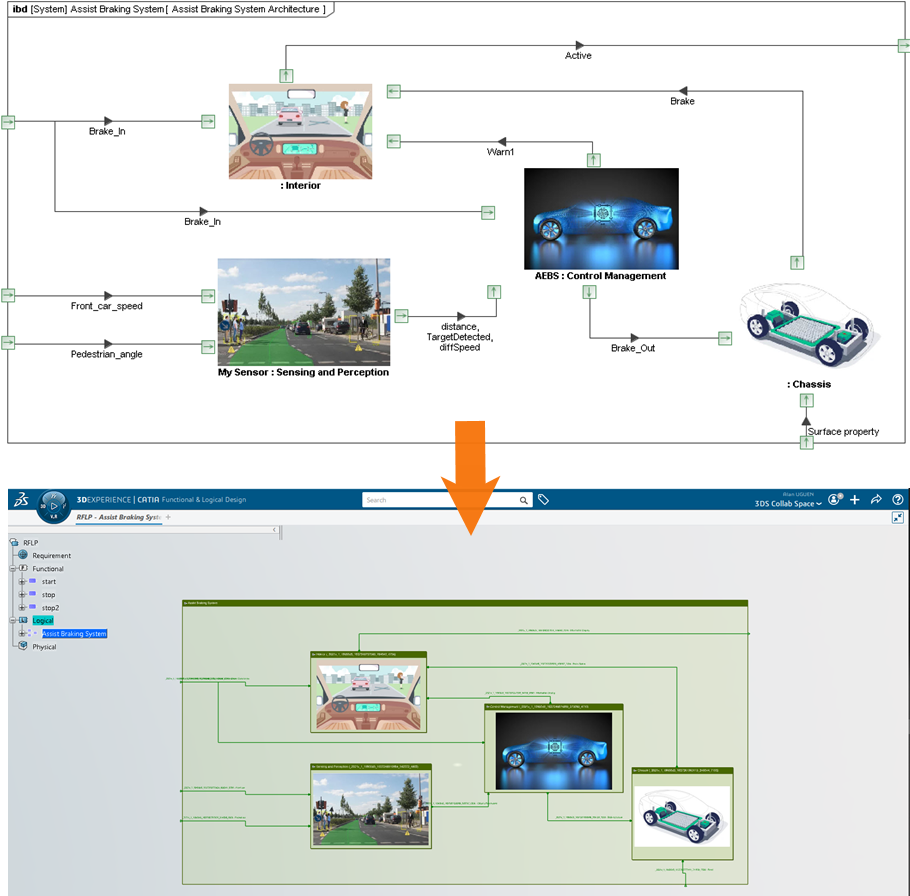Collapse the Logical tree node

(13, 620)
